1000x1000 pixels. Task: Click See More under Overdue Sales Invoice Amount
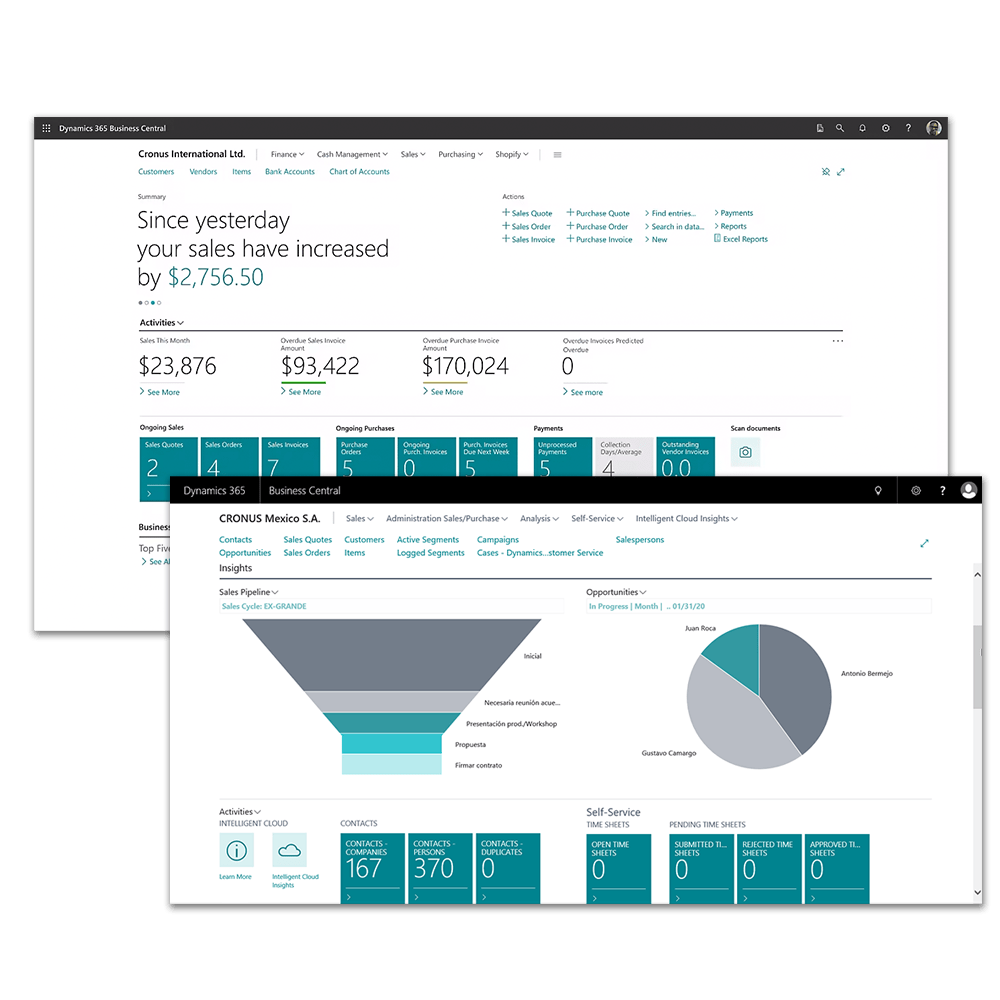tap(301, 392)
